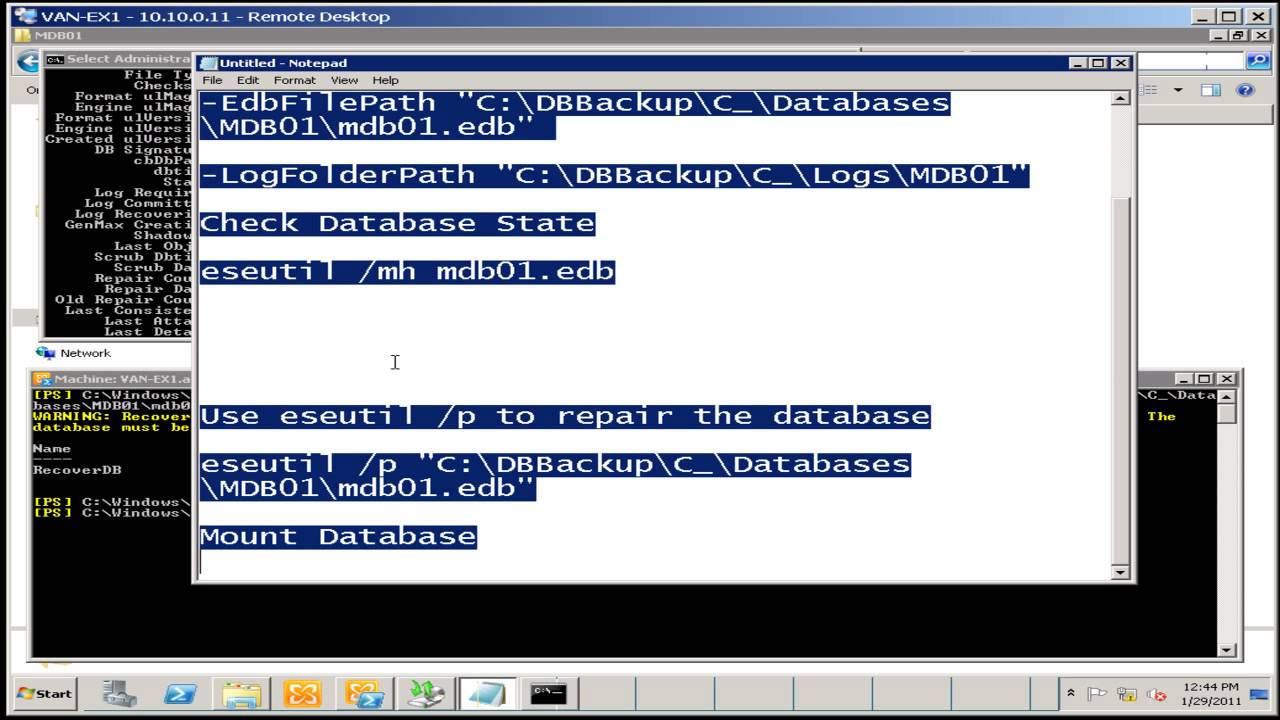The image size is (1280, 720).
Task: Open the Notepad Help menu
Action: (x=385, y=80)
